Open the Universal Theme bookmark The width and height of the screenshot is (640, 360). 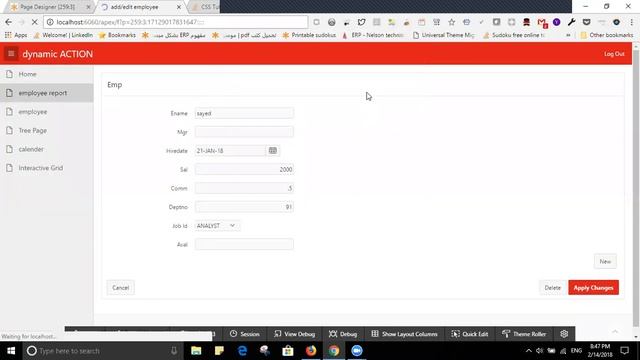(444, 35)
